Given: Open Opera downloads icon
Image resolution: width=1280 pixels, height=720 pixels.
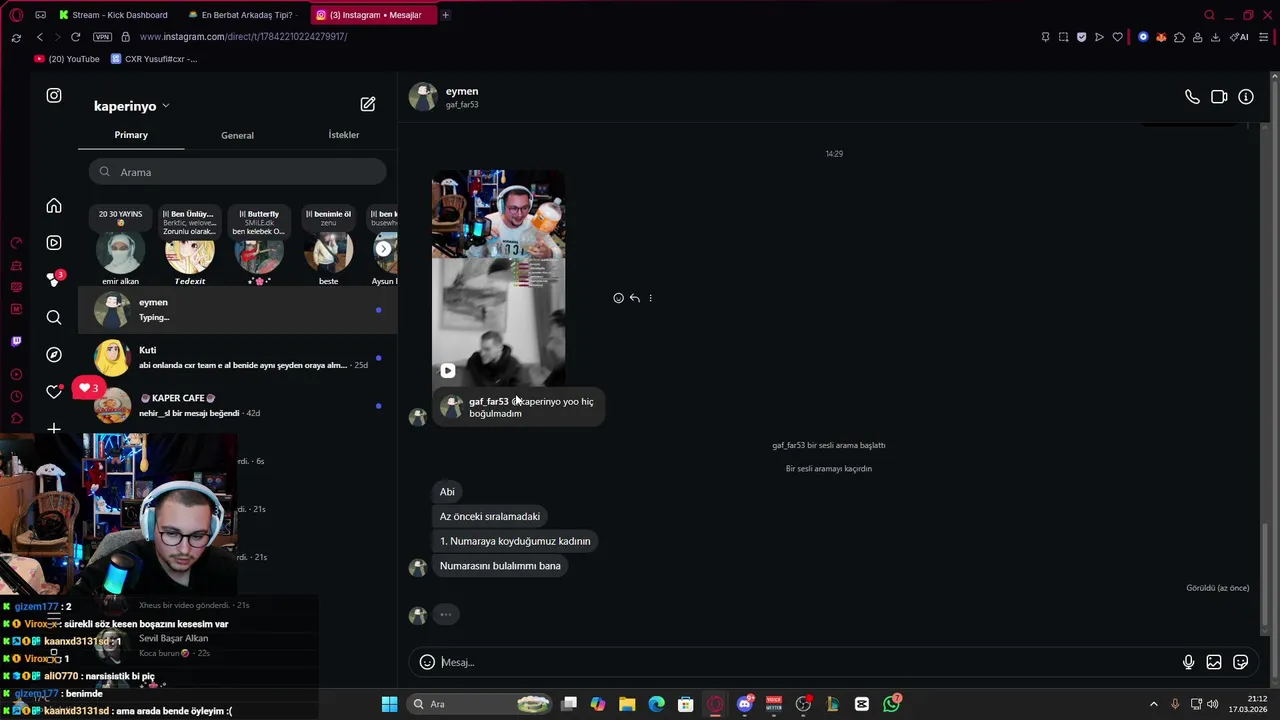Looking at the screenshot, I should [1215, 37].
